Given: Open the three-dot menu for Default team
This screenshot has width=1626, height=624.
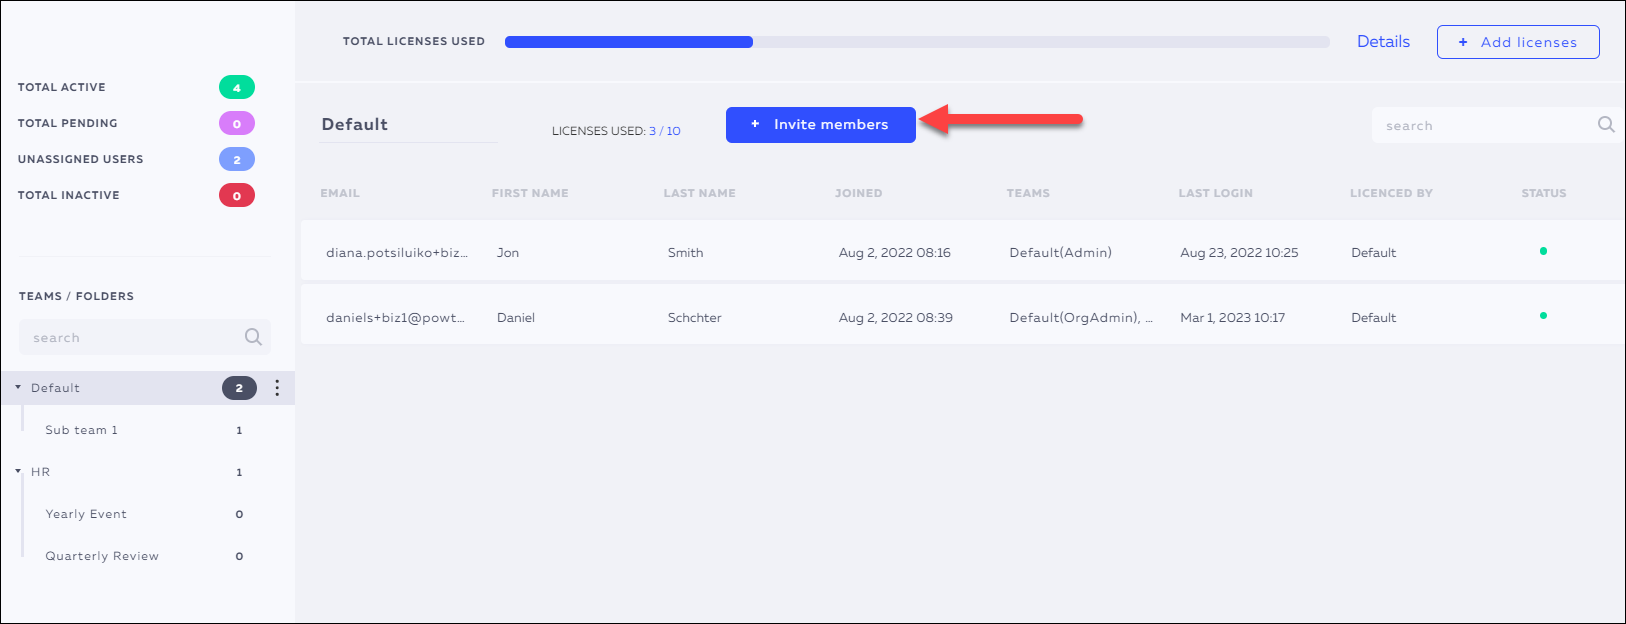Looking at the screenshot, I should [x=277, y=388].
